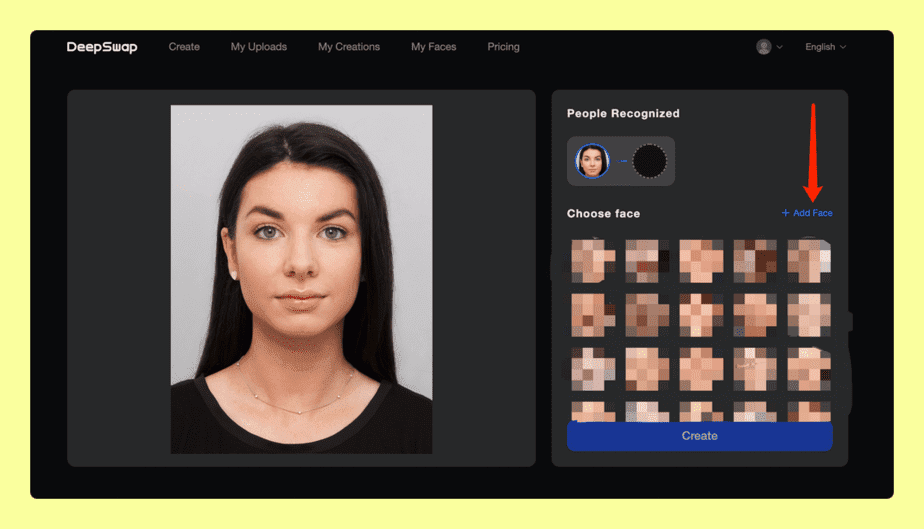Viewport: 924px width, 529px height.
Task: Click the People Recognized heading
Action: [623, 114]
